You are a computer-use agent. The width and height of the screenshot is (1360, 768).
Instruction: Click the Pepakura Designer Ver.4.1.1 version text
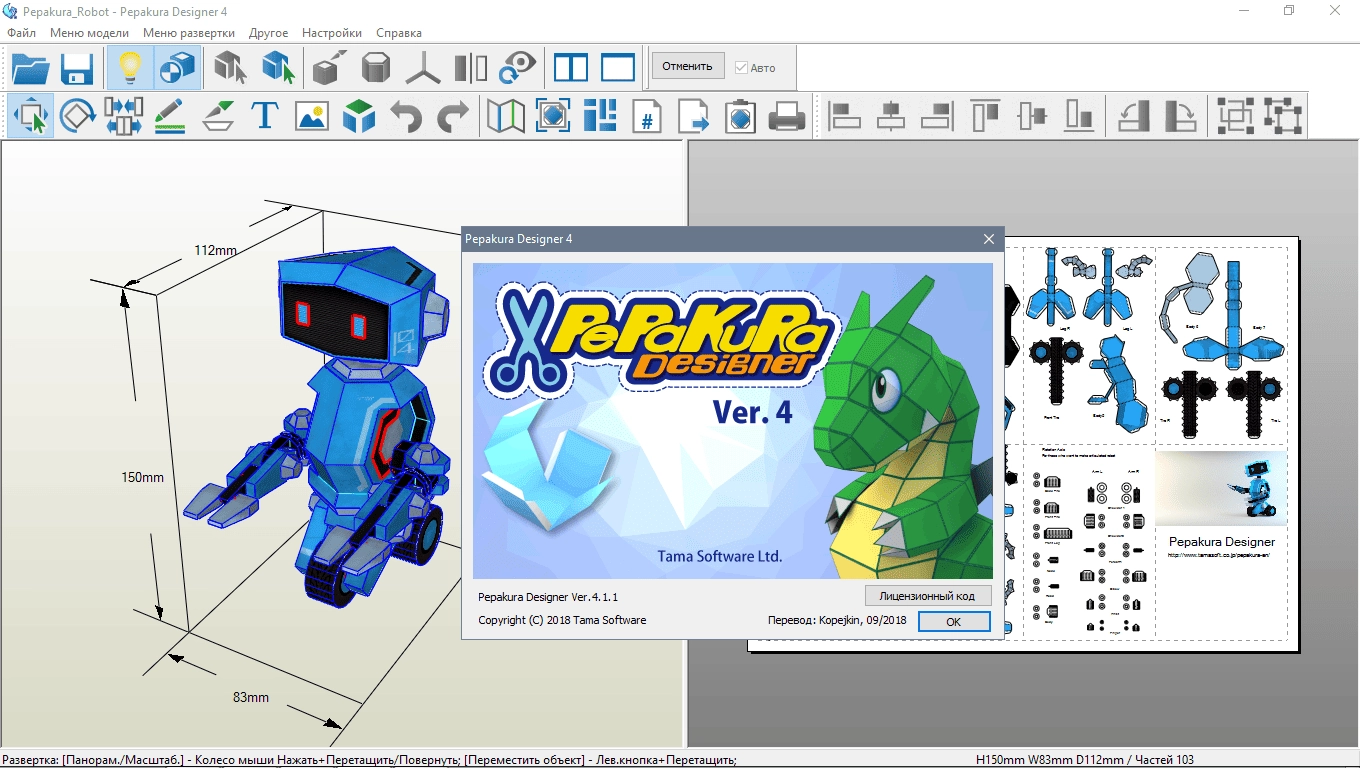(x=548, y=597)
